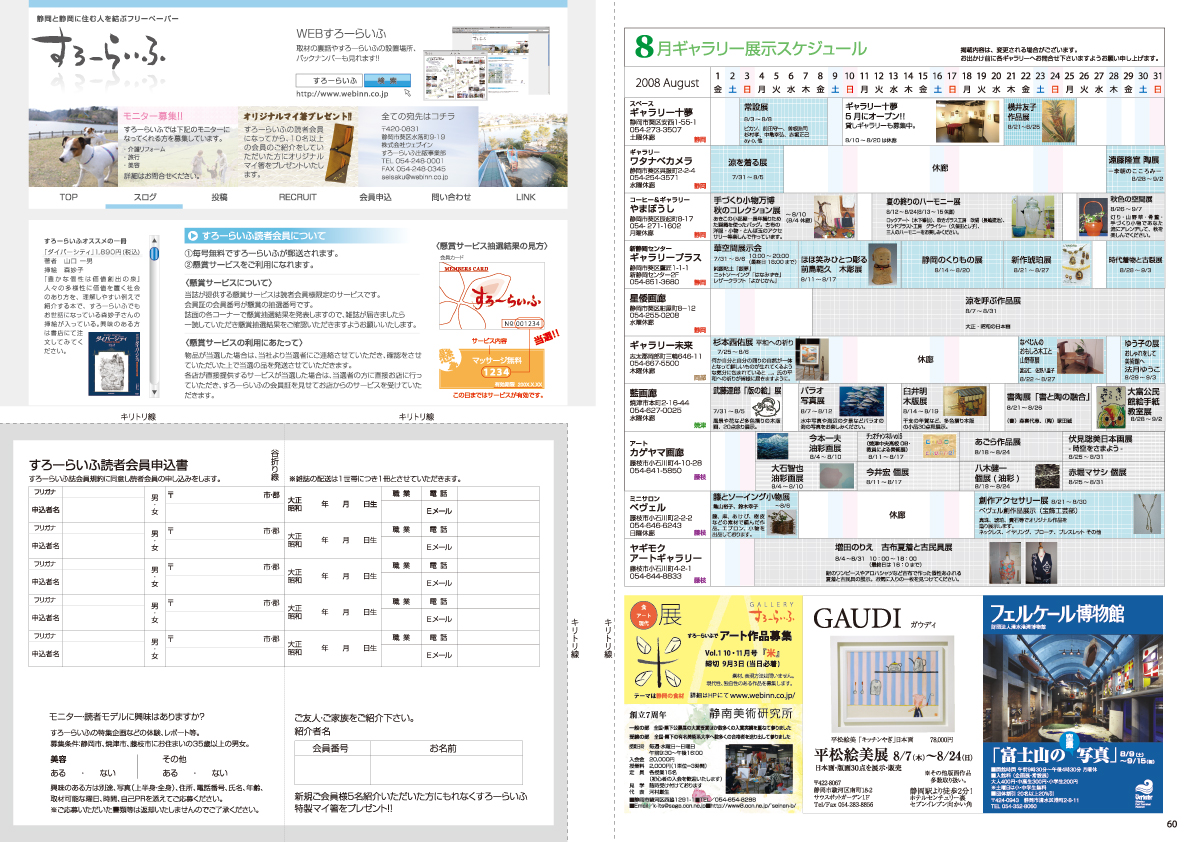Image resolution: width=1191 pixels, height=842 pixels.
Task: Click the ワタナベカメラ gallery name
Action: click(x=661, y=161)
